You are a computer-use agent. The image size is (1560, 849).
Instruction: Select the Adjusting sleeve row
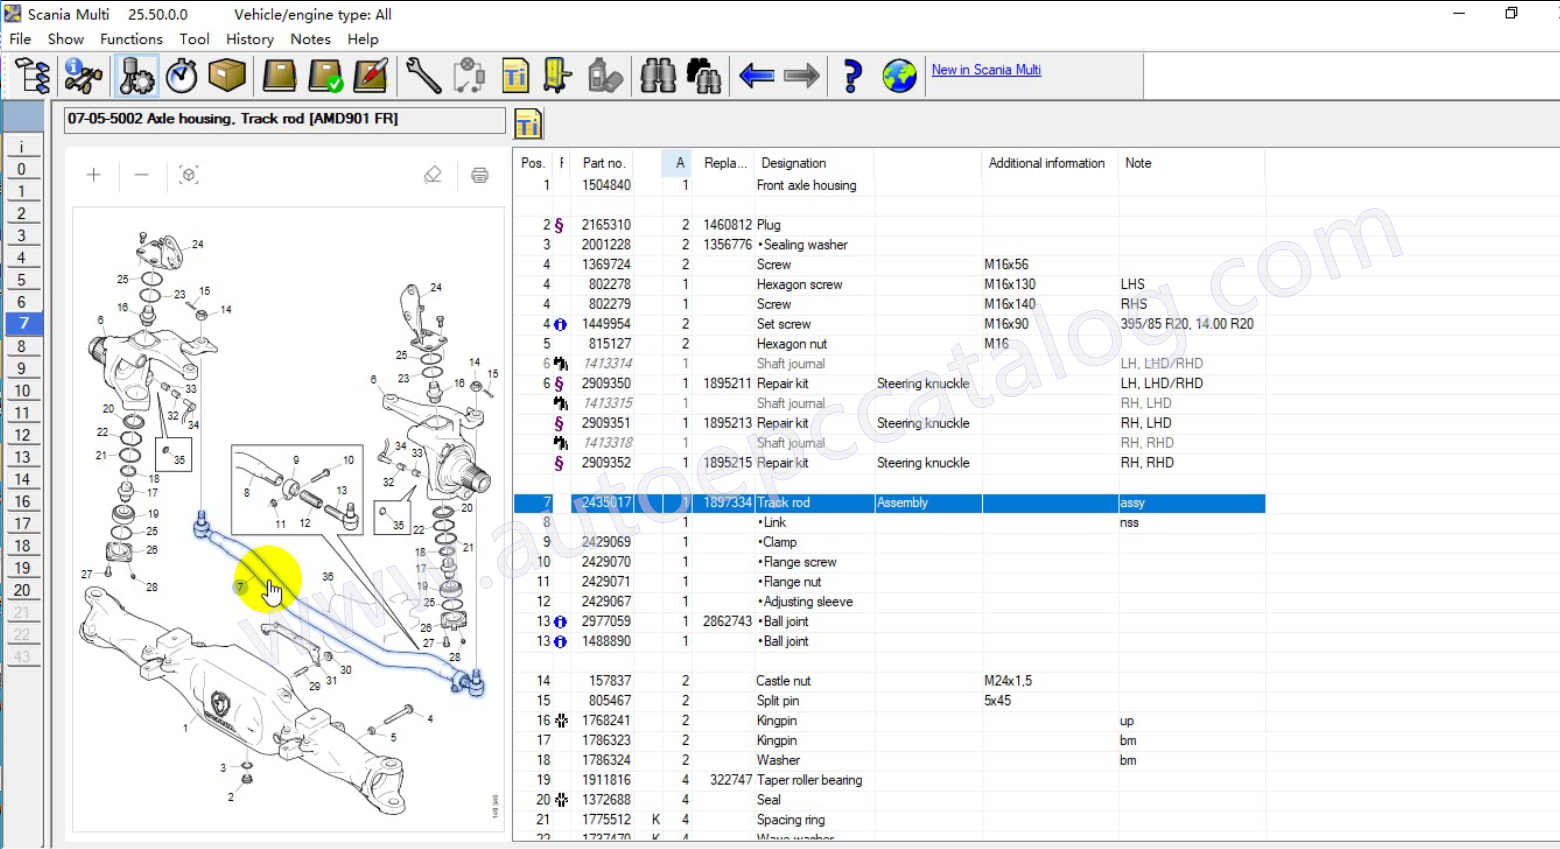(x=889, y=602)
